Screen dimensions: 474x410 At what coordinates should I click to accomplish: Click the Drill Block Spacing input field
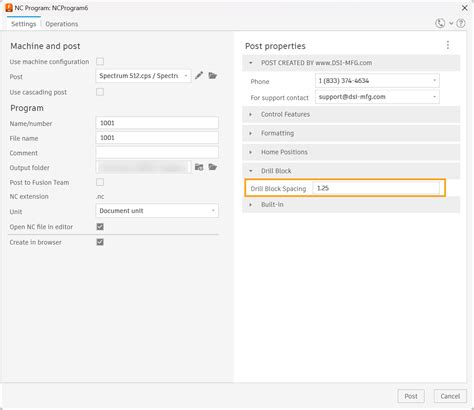[x=376, y=188]
